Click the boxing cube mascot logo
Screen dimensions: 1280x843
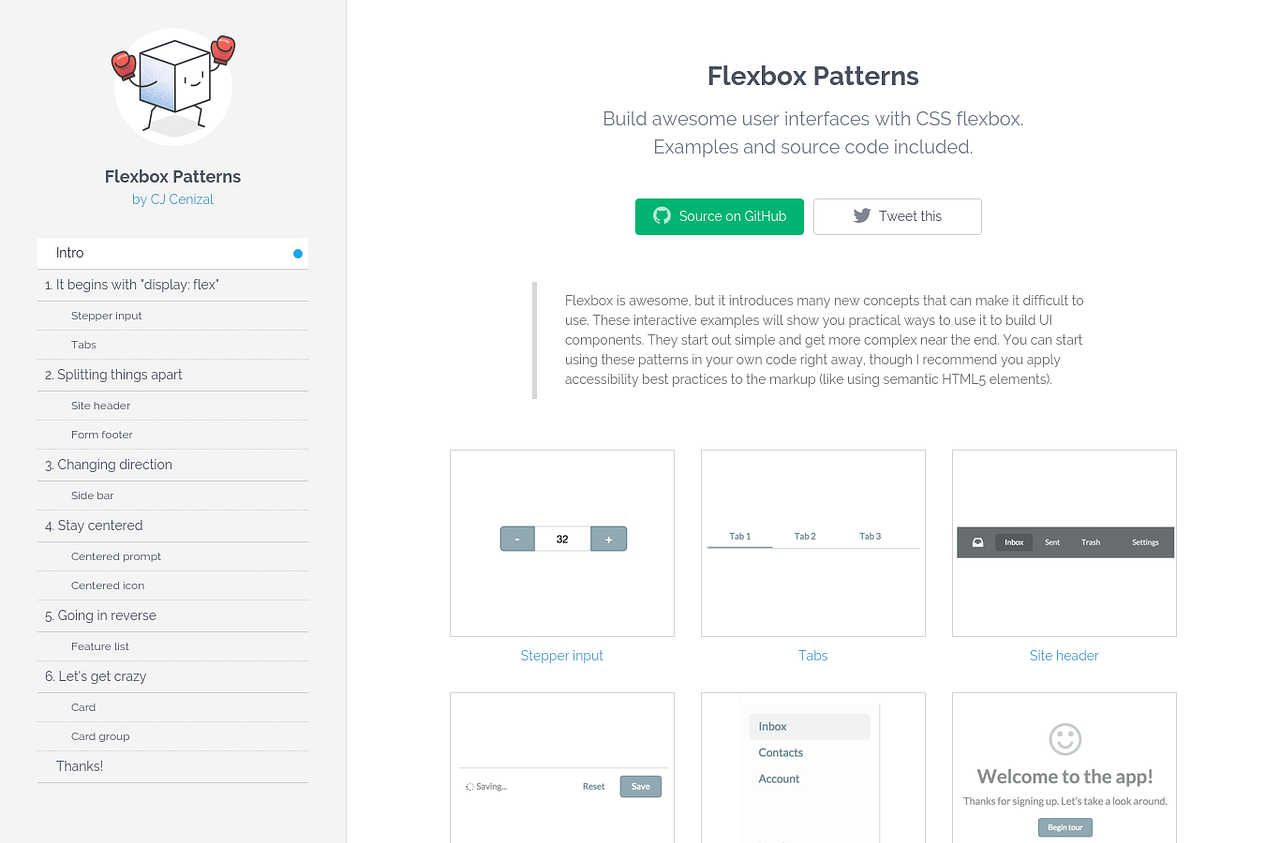click(x=172, y=85)
